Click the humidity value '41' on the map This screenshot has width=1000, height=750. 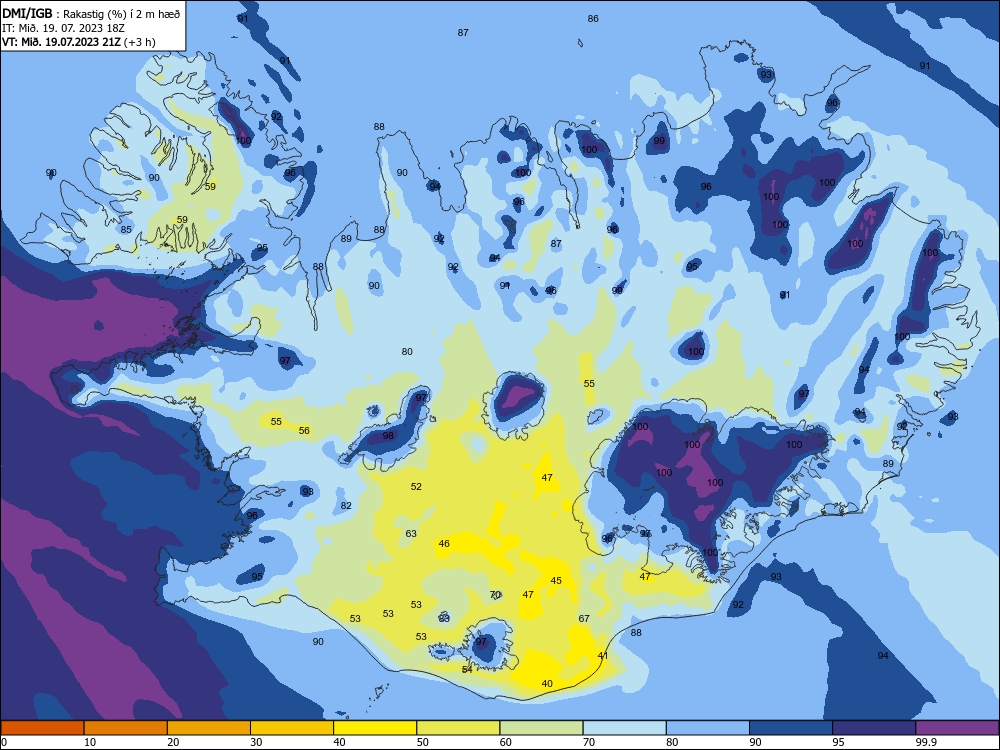coord(603,655)
